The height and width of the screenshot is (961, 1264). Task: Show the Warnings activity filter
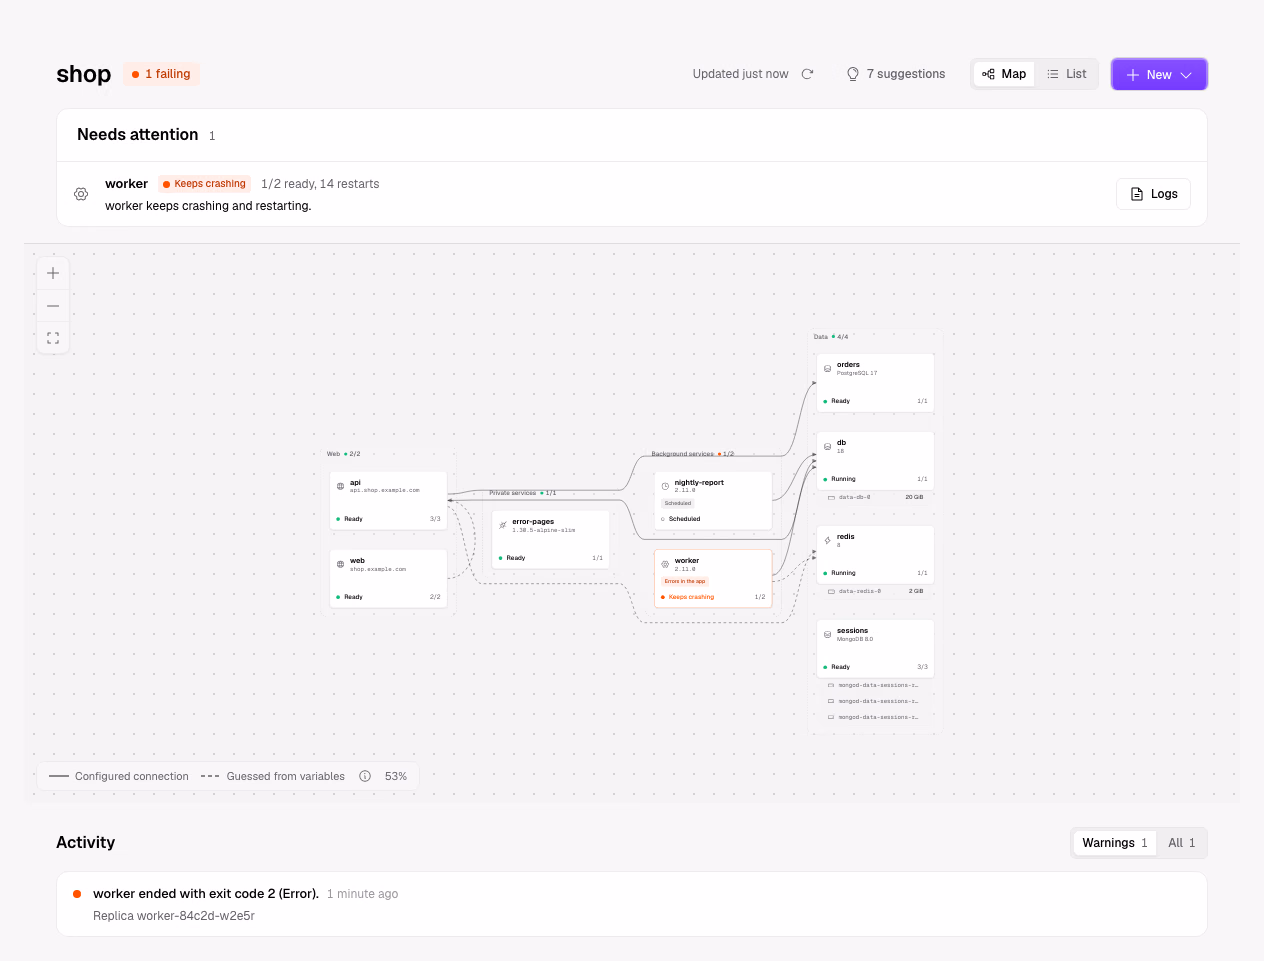pyautogui.click(x=1114, y=843)
